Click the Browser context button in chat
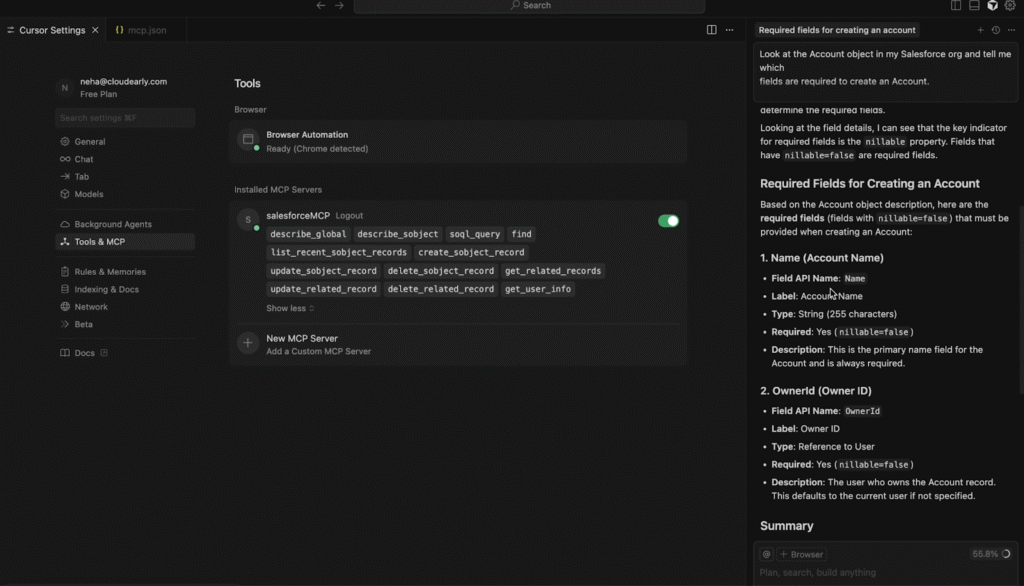The height and width of the screenshot is (586, 1024). click(x=802, y=554)
